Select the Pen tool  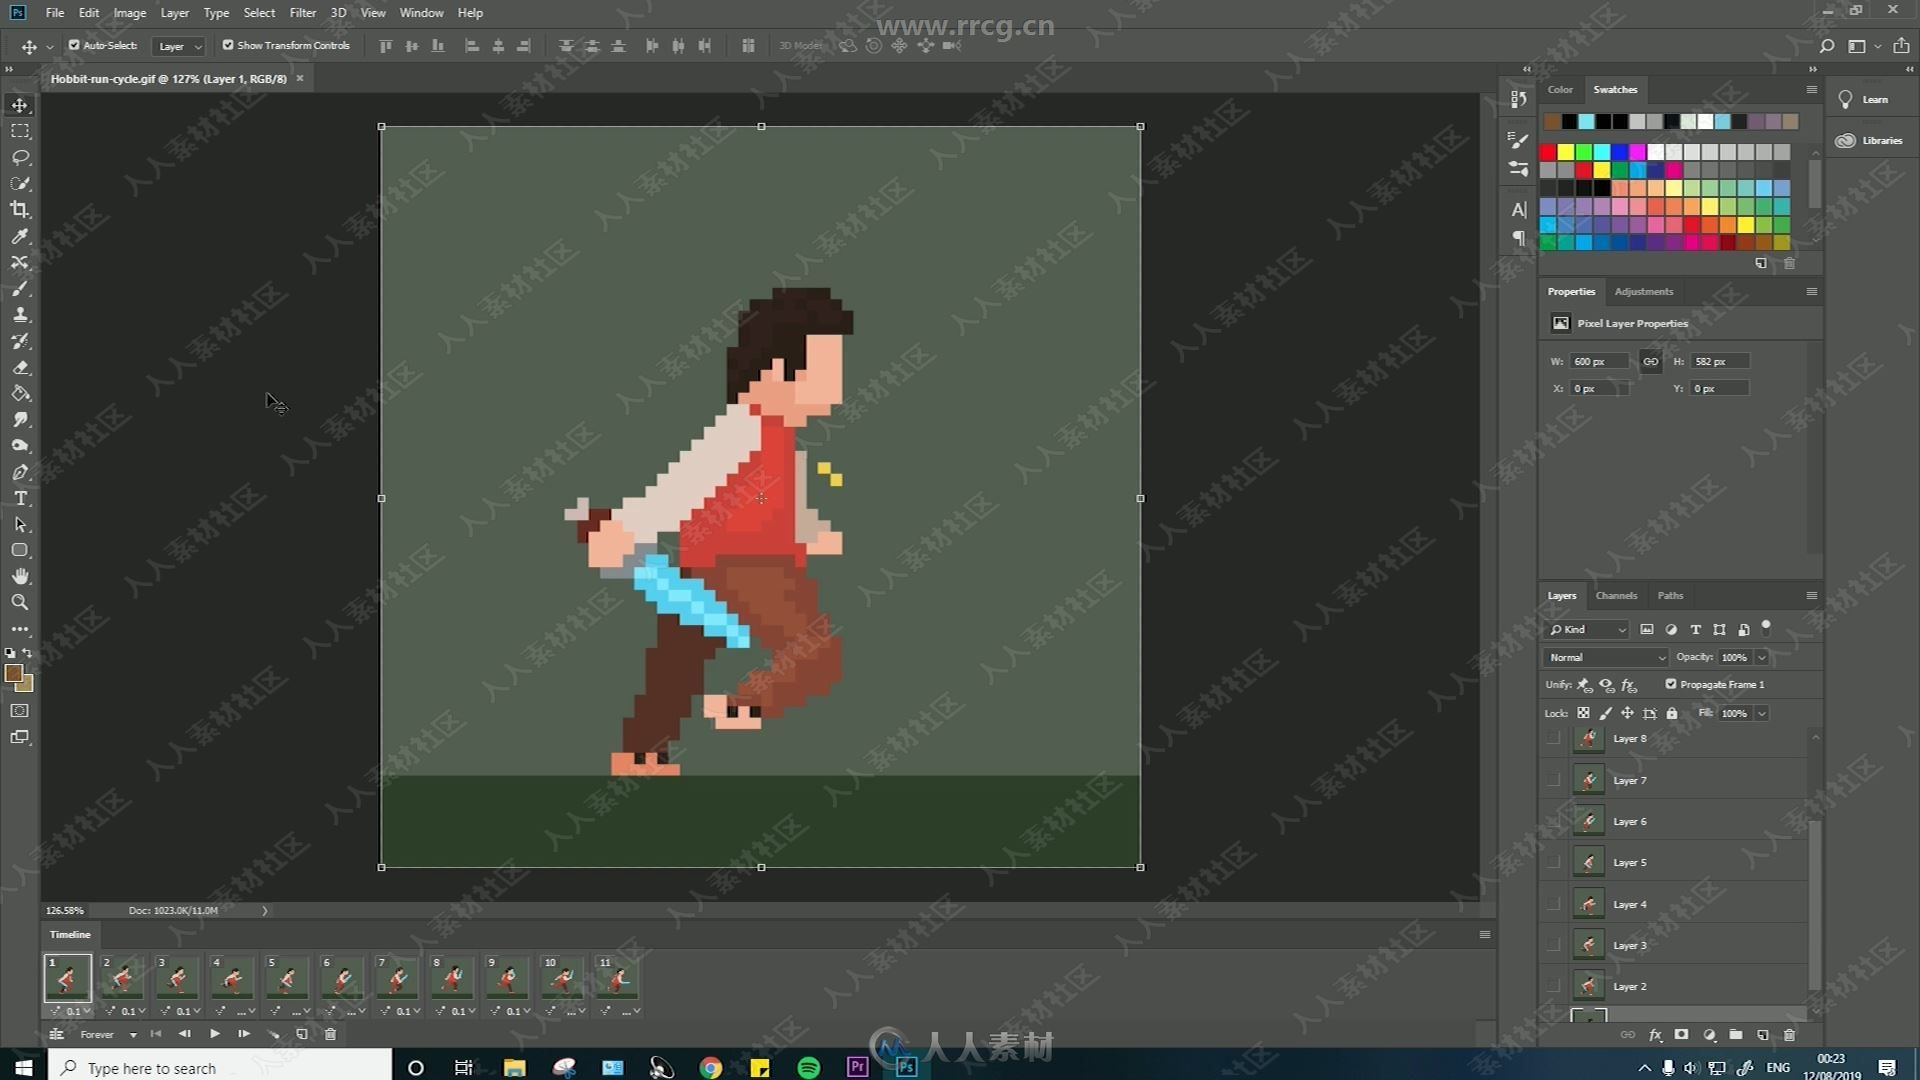[20, 472]
